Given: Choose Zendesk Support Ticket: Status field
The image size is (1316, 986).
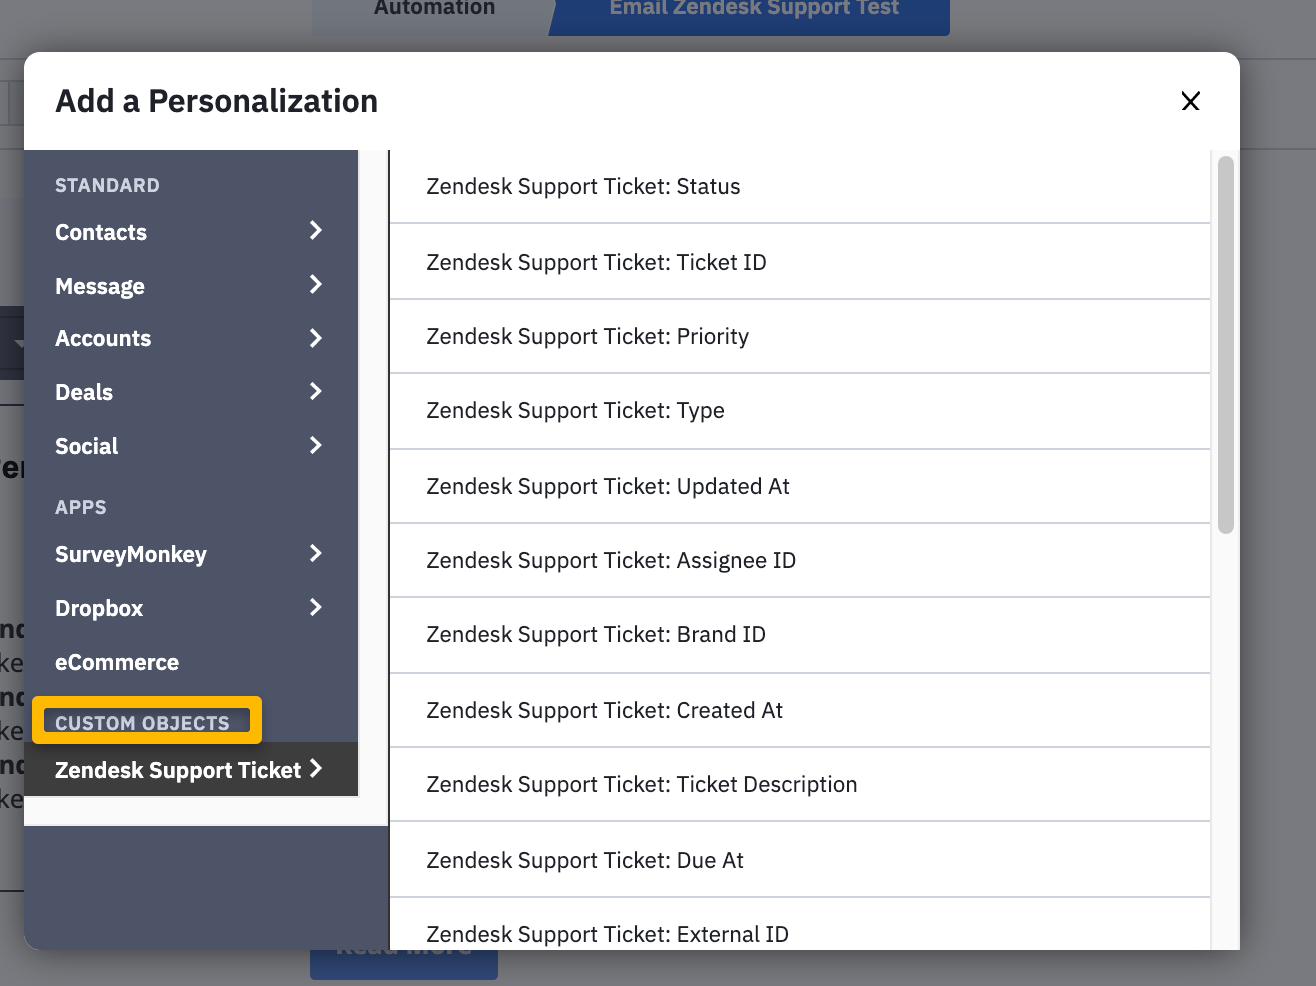Looking at the screenshot, I should coord(800,187).
